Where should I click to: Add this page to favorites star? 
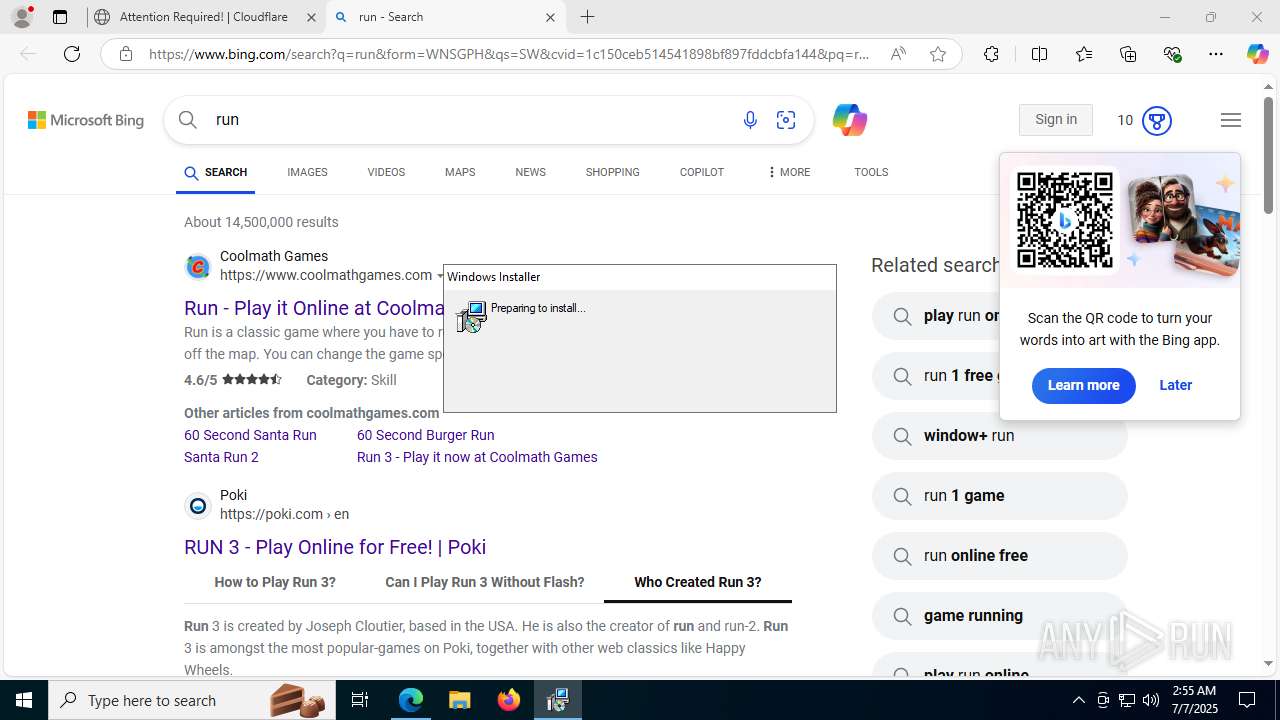coord(938,54)
